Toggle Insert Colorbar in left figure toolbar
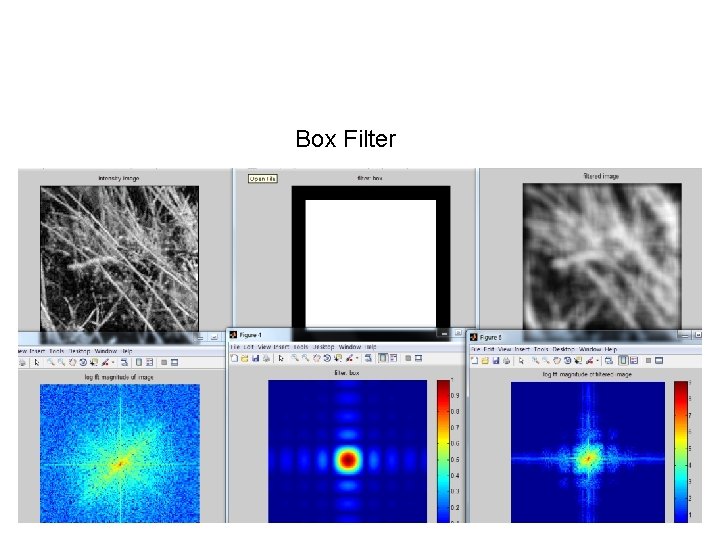 point(139,363)
